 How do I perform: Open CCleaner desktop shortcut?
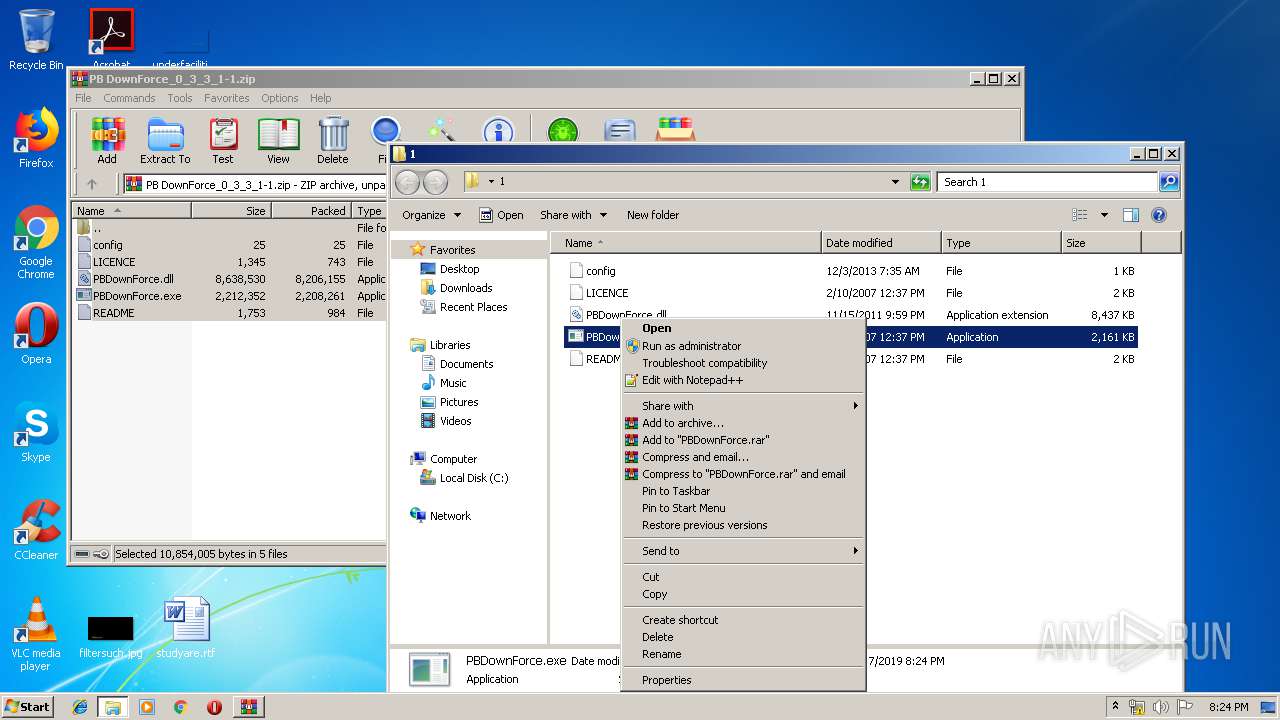36,530
